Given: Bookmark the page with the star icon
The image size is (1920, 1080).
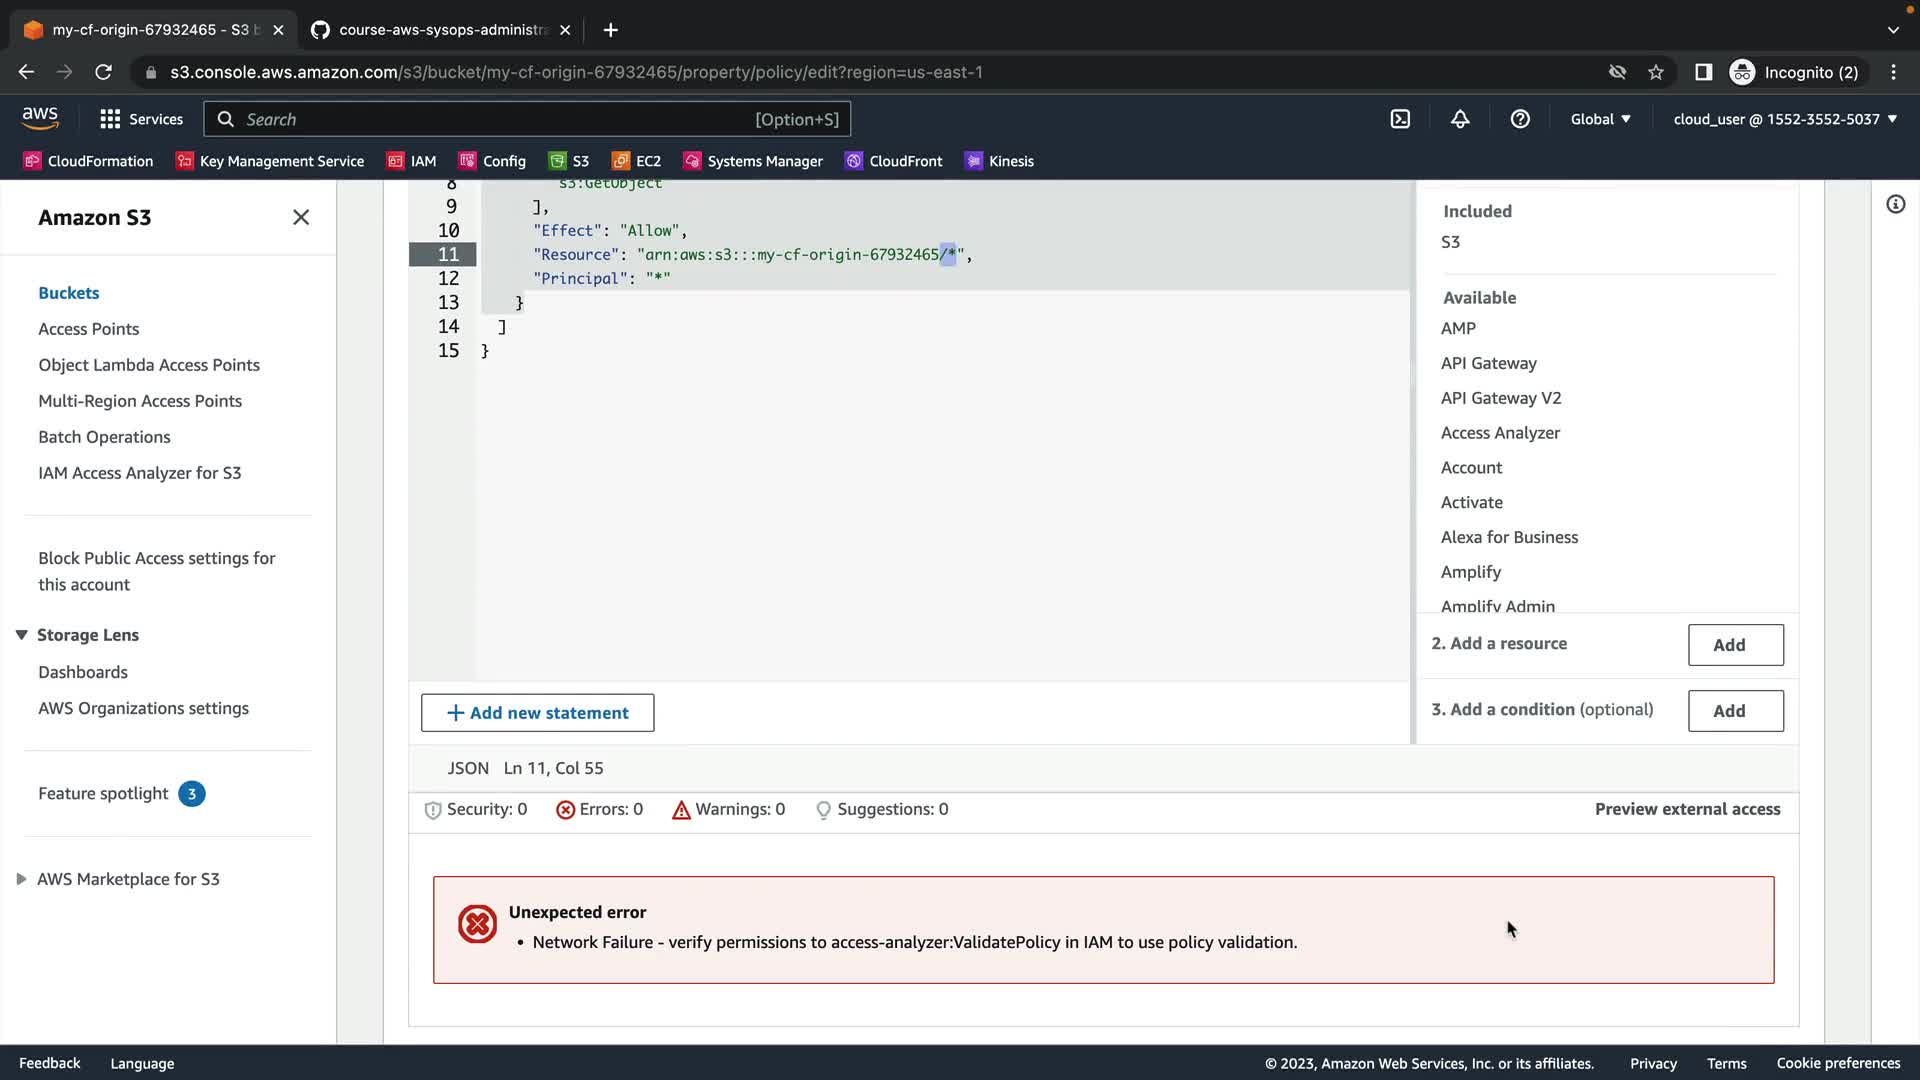Looking at the screenshot, I should click(x=1656, y=72).
